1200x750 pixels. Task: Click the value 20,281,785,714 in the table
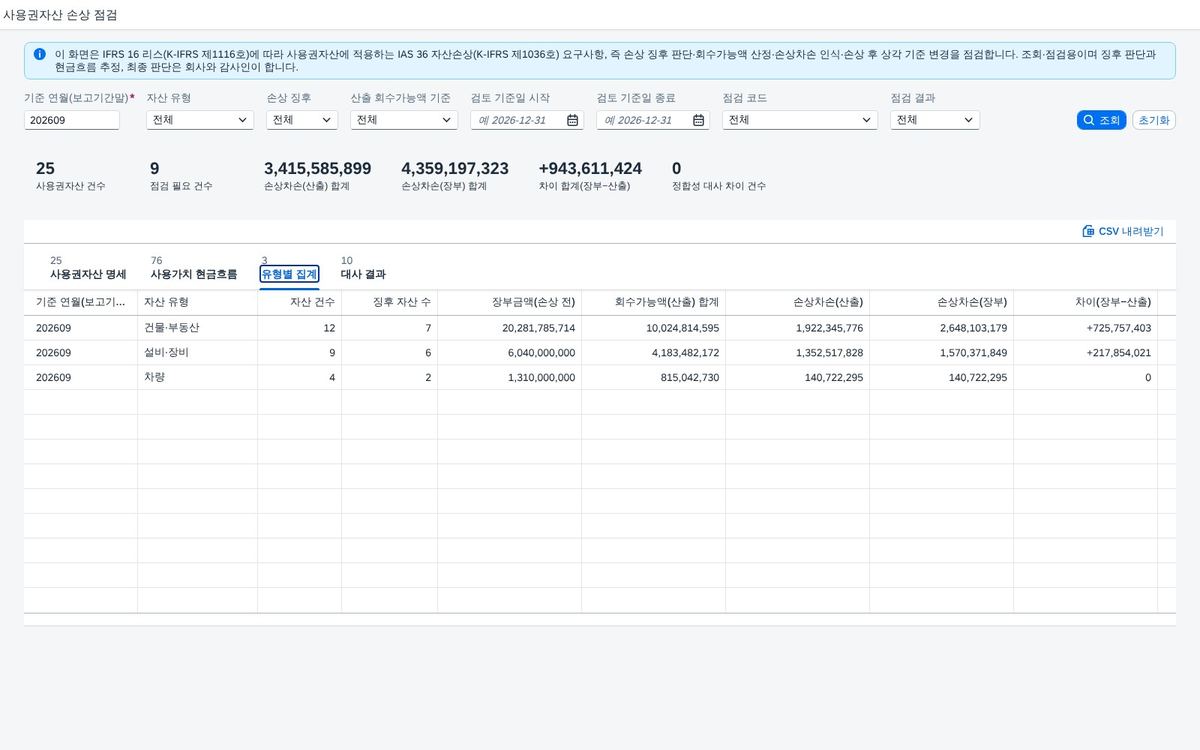pos(539,328)
